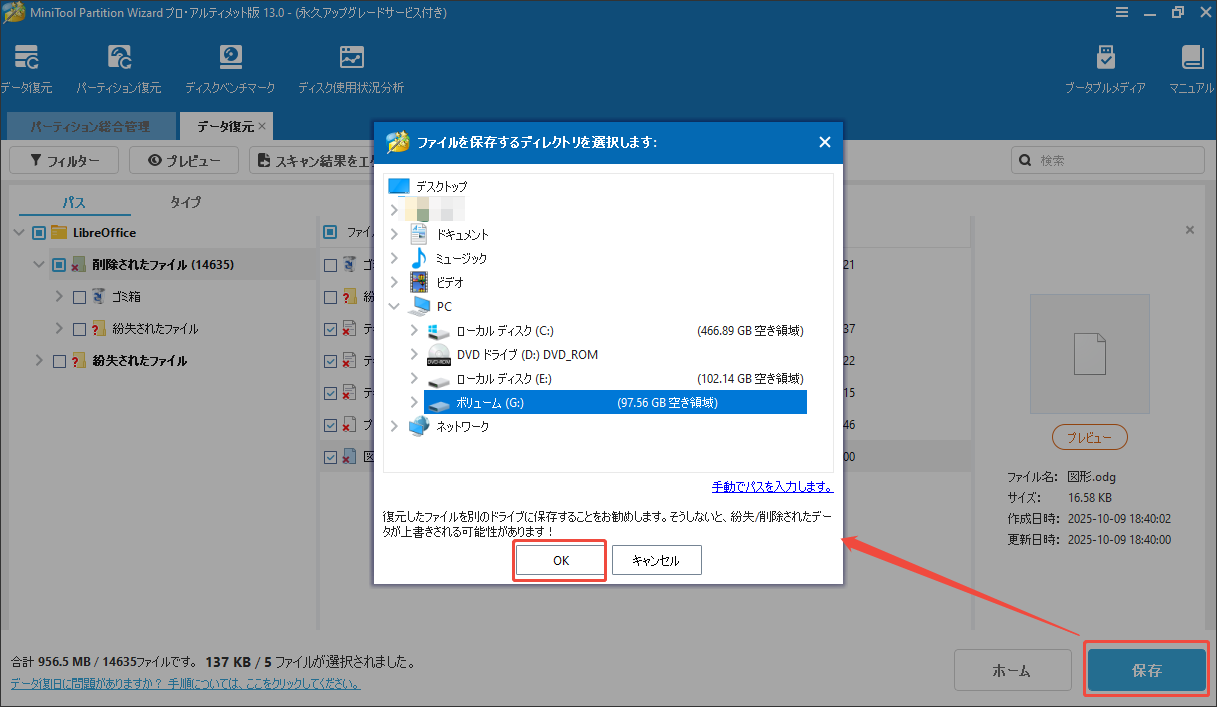Switch to パーティション総合管理 tab
The image size is (1217, 707).
[90, 127]
